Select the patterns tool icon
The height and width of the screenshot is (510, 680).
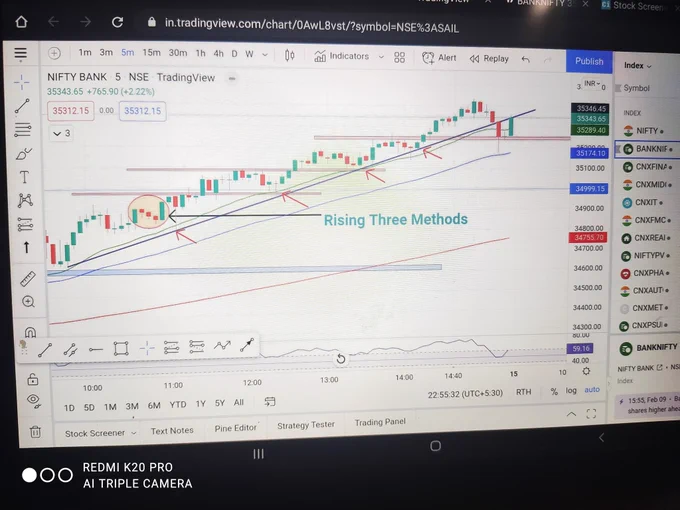tap(25, 200)
